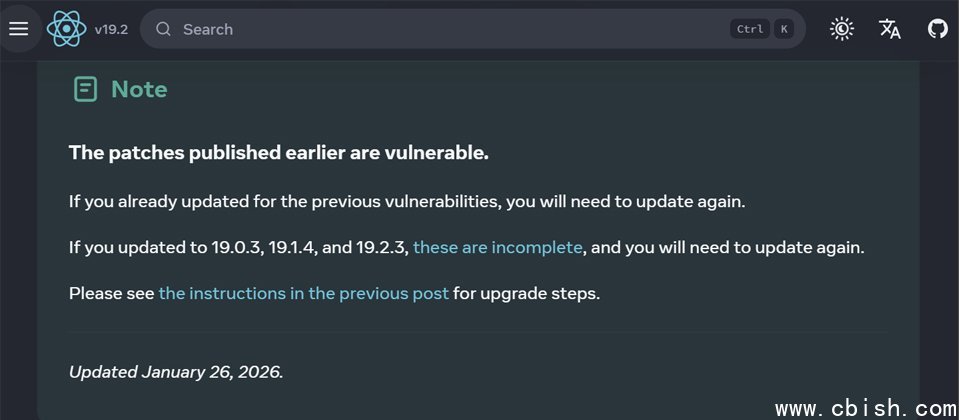
Task: Click the Ctrl keyboard shortcut badge
Action: [x=750, y=29]
